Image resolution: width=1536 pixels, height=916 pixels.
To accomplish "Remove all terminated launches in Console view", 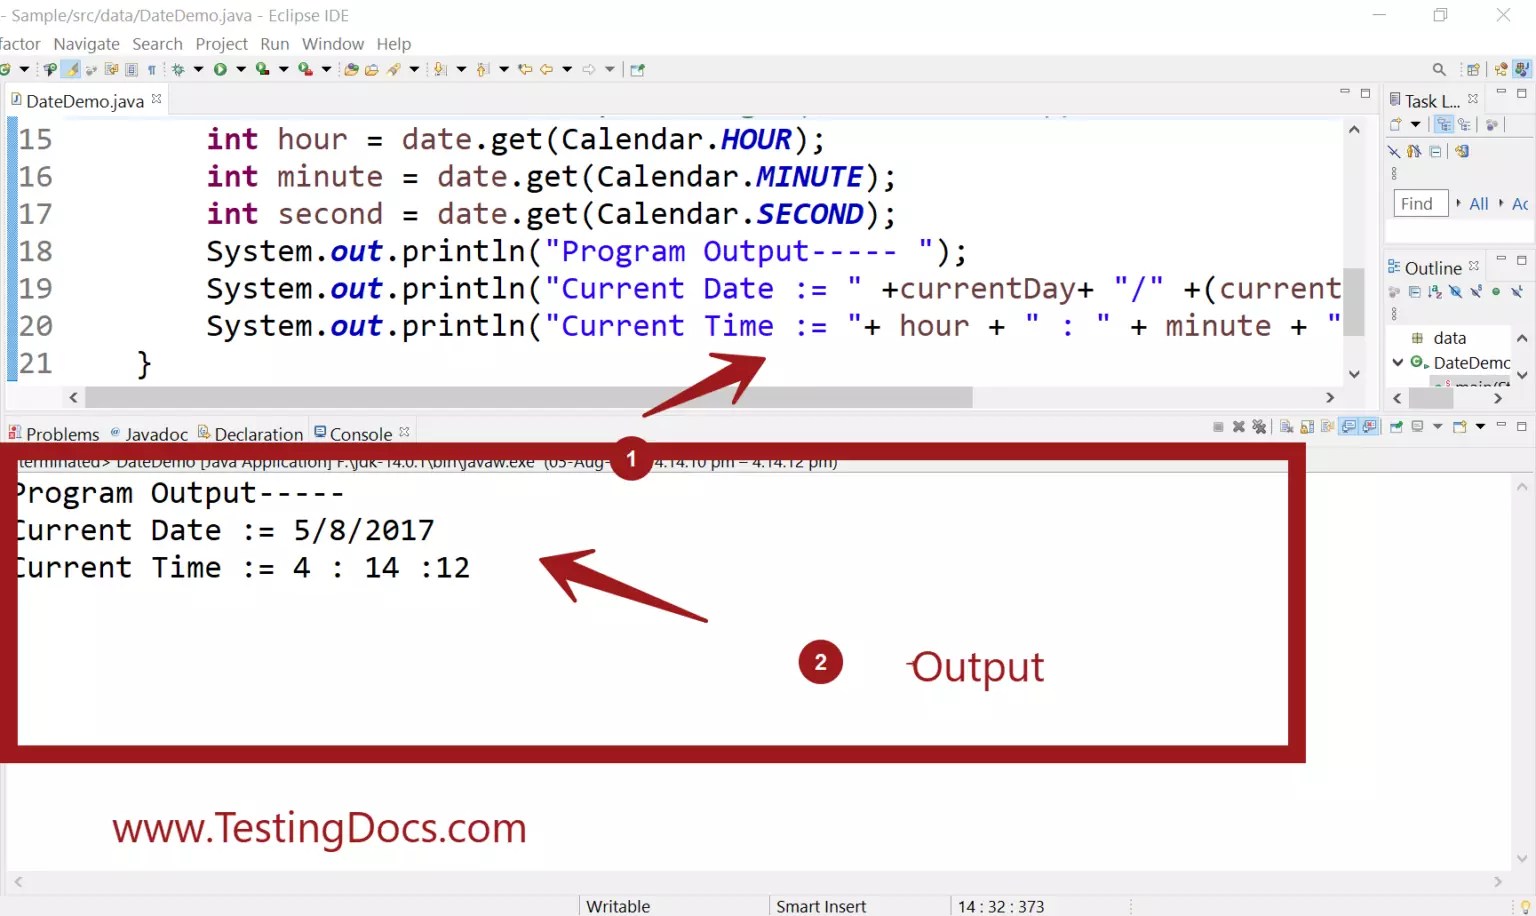I will 1259,425.
